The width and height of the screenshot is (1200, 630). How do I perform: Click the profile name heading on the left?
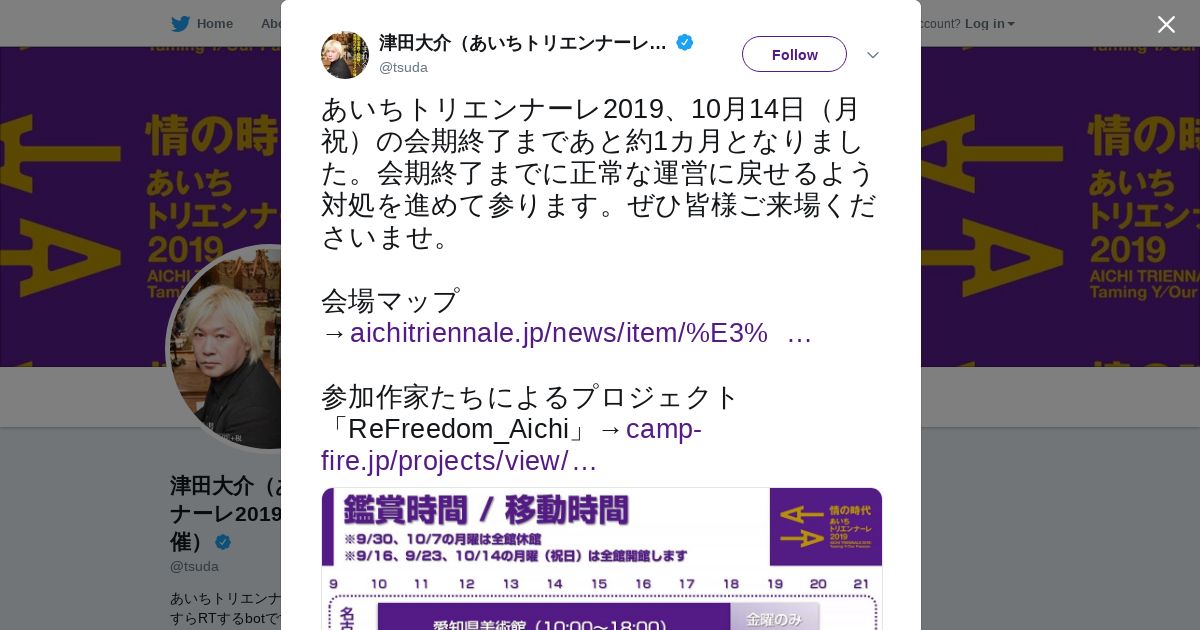226,513
